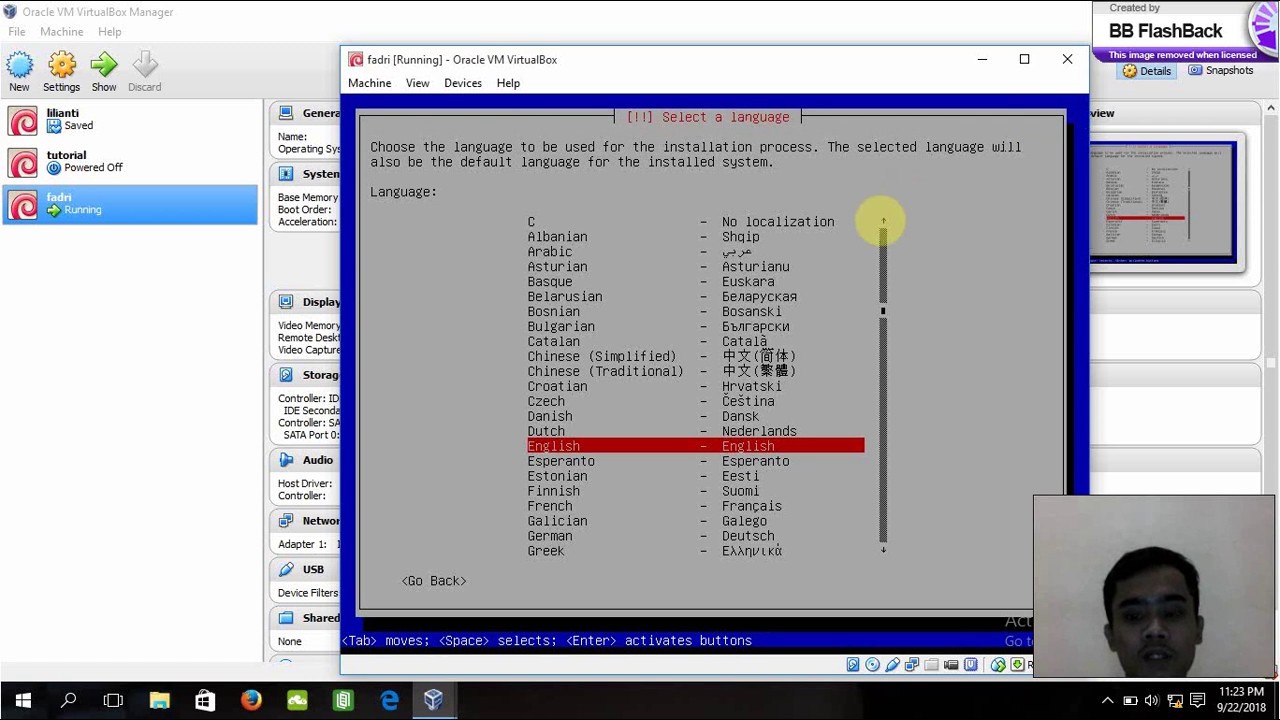Select the lilianti virtual machine

130,120
